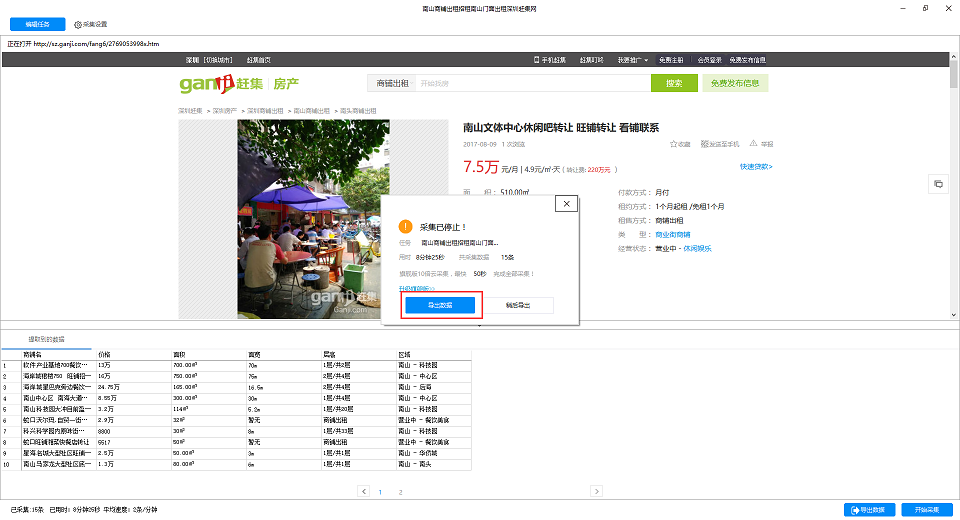Click the 免费发布信息 light green button
Screen dimensions: 960x520
[735, 83]
